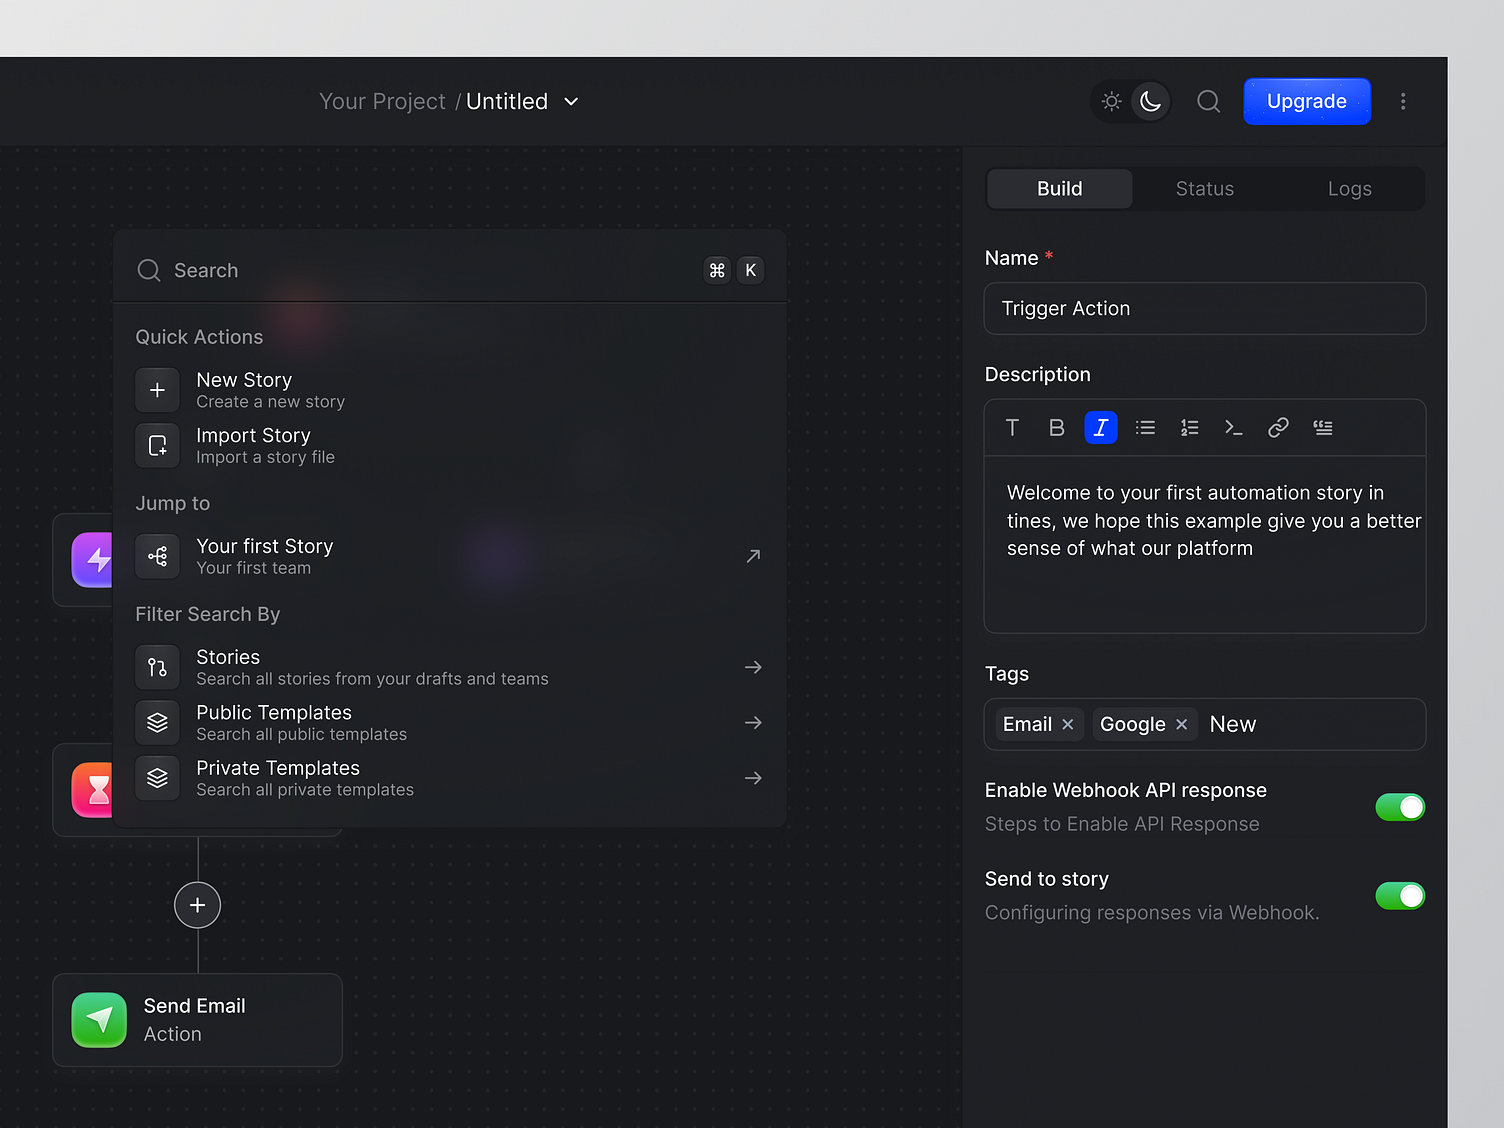Insert a blockquote in the description

pyautogui.click(x=1322, y=427)
